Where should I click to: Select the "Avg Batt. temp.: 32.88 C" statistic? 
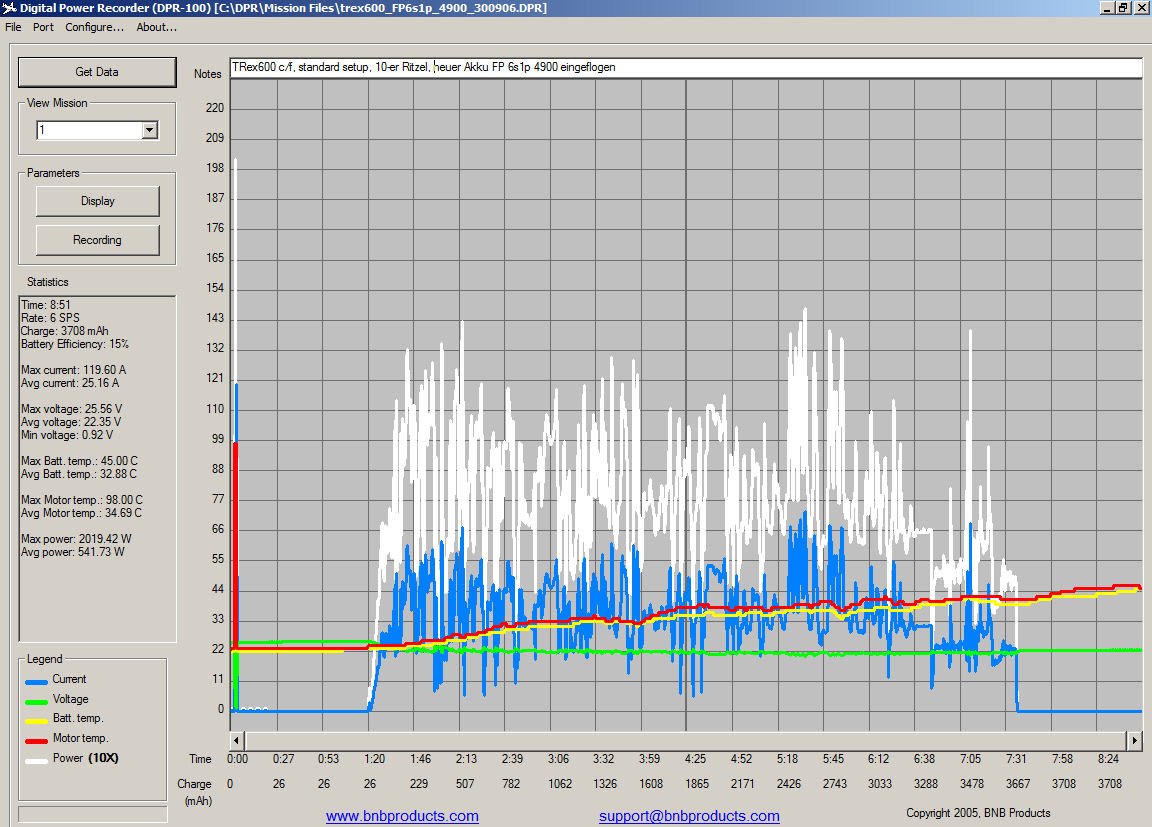coord(79,474)
